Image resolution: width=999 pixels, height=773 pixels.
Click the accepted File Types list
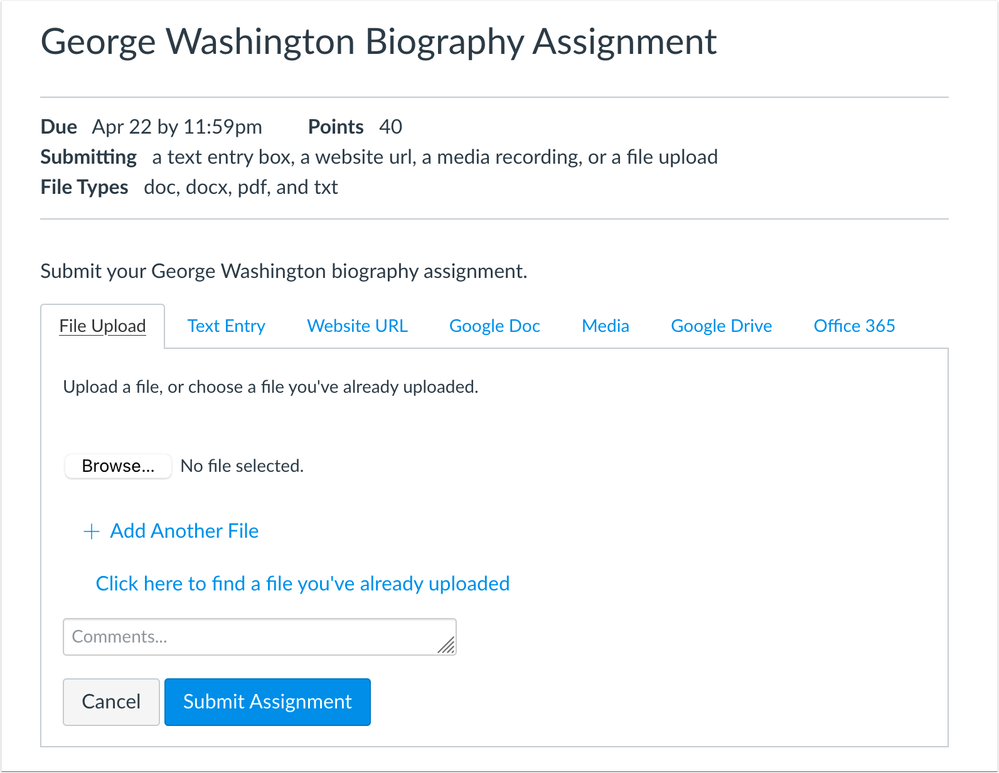234,187
